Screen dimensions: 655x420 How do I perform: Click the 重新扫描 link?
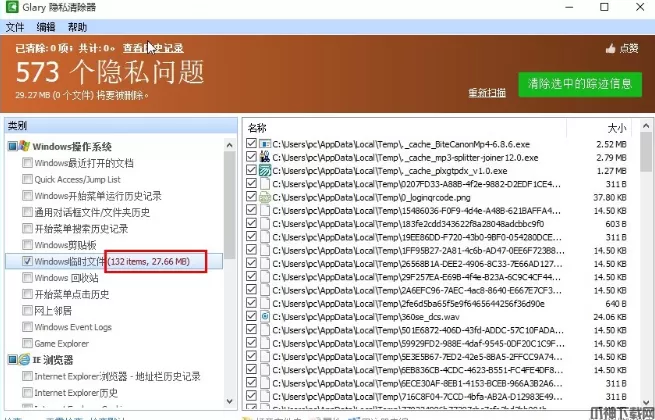click(487, 93)
